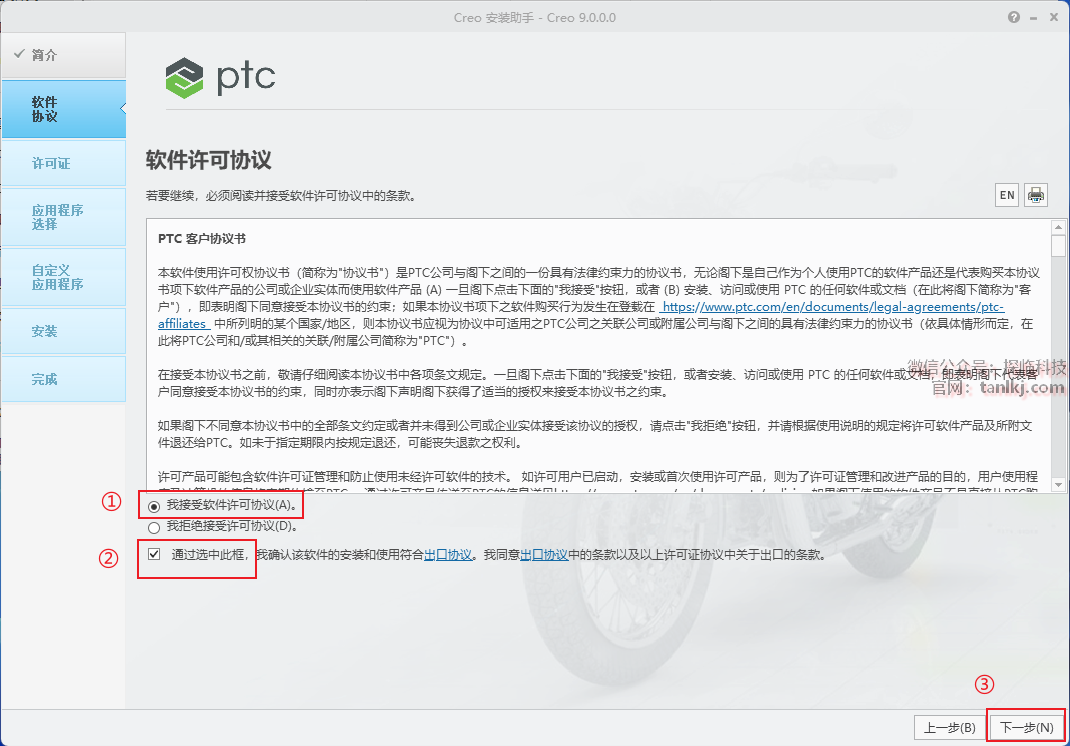
Task: Open the first 出口协议 link
Action: 448,555
